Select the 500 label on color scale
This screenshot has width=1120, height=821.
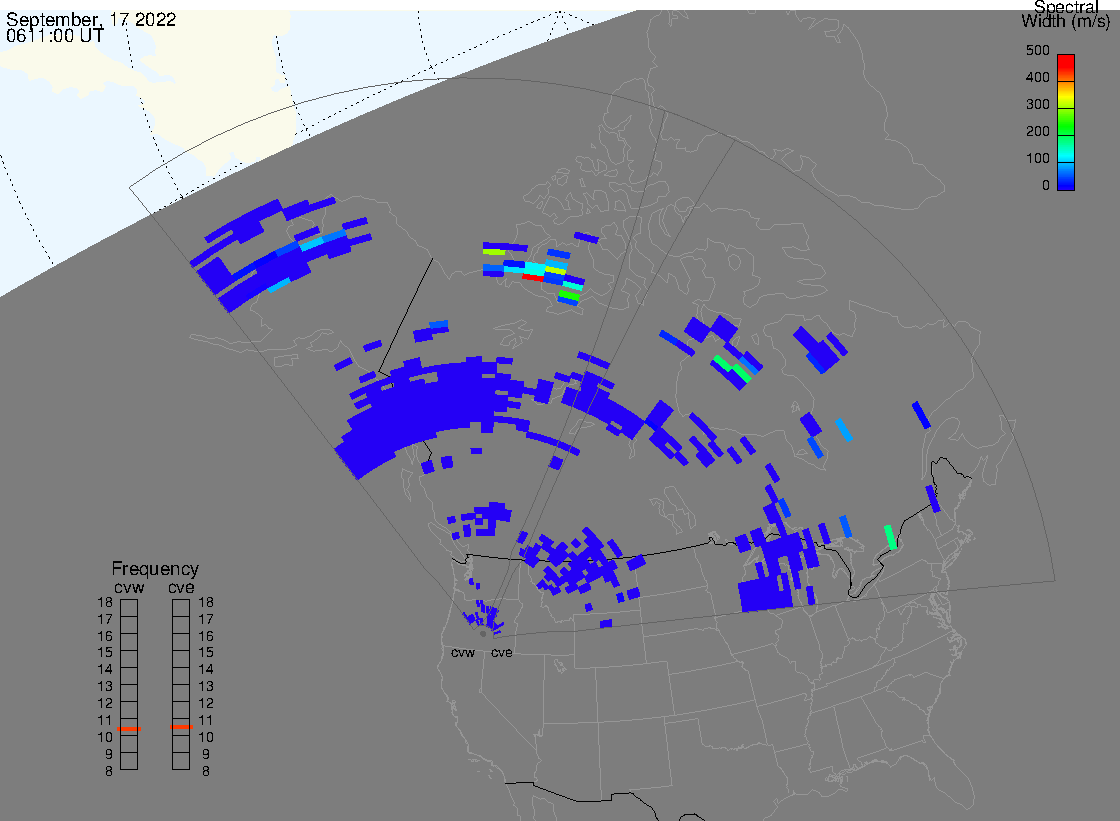point(1037,51)
